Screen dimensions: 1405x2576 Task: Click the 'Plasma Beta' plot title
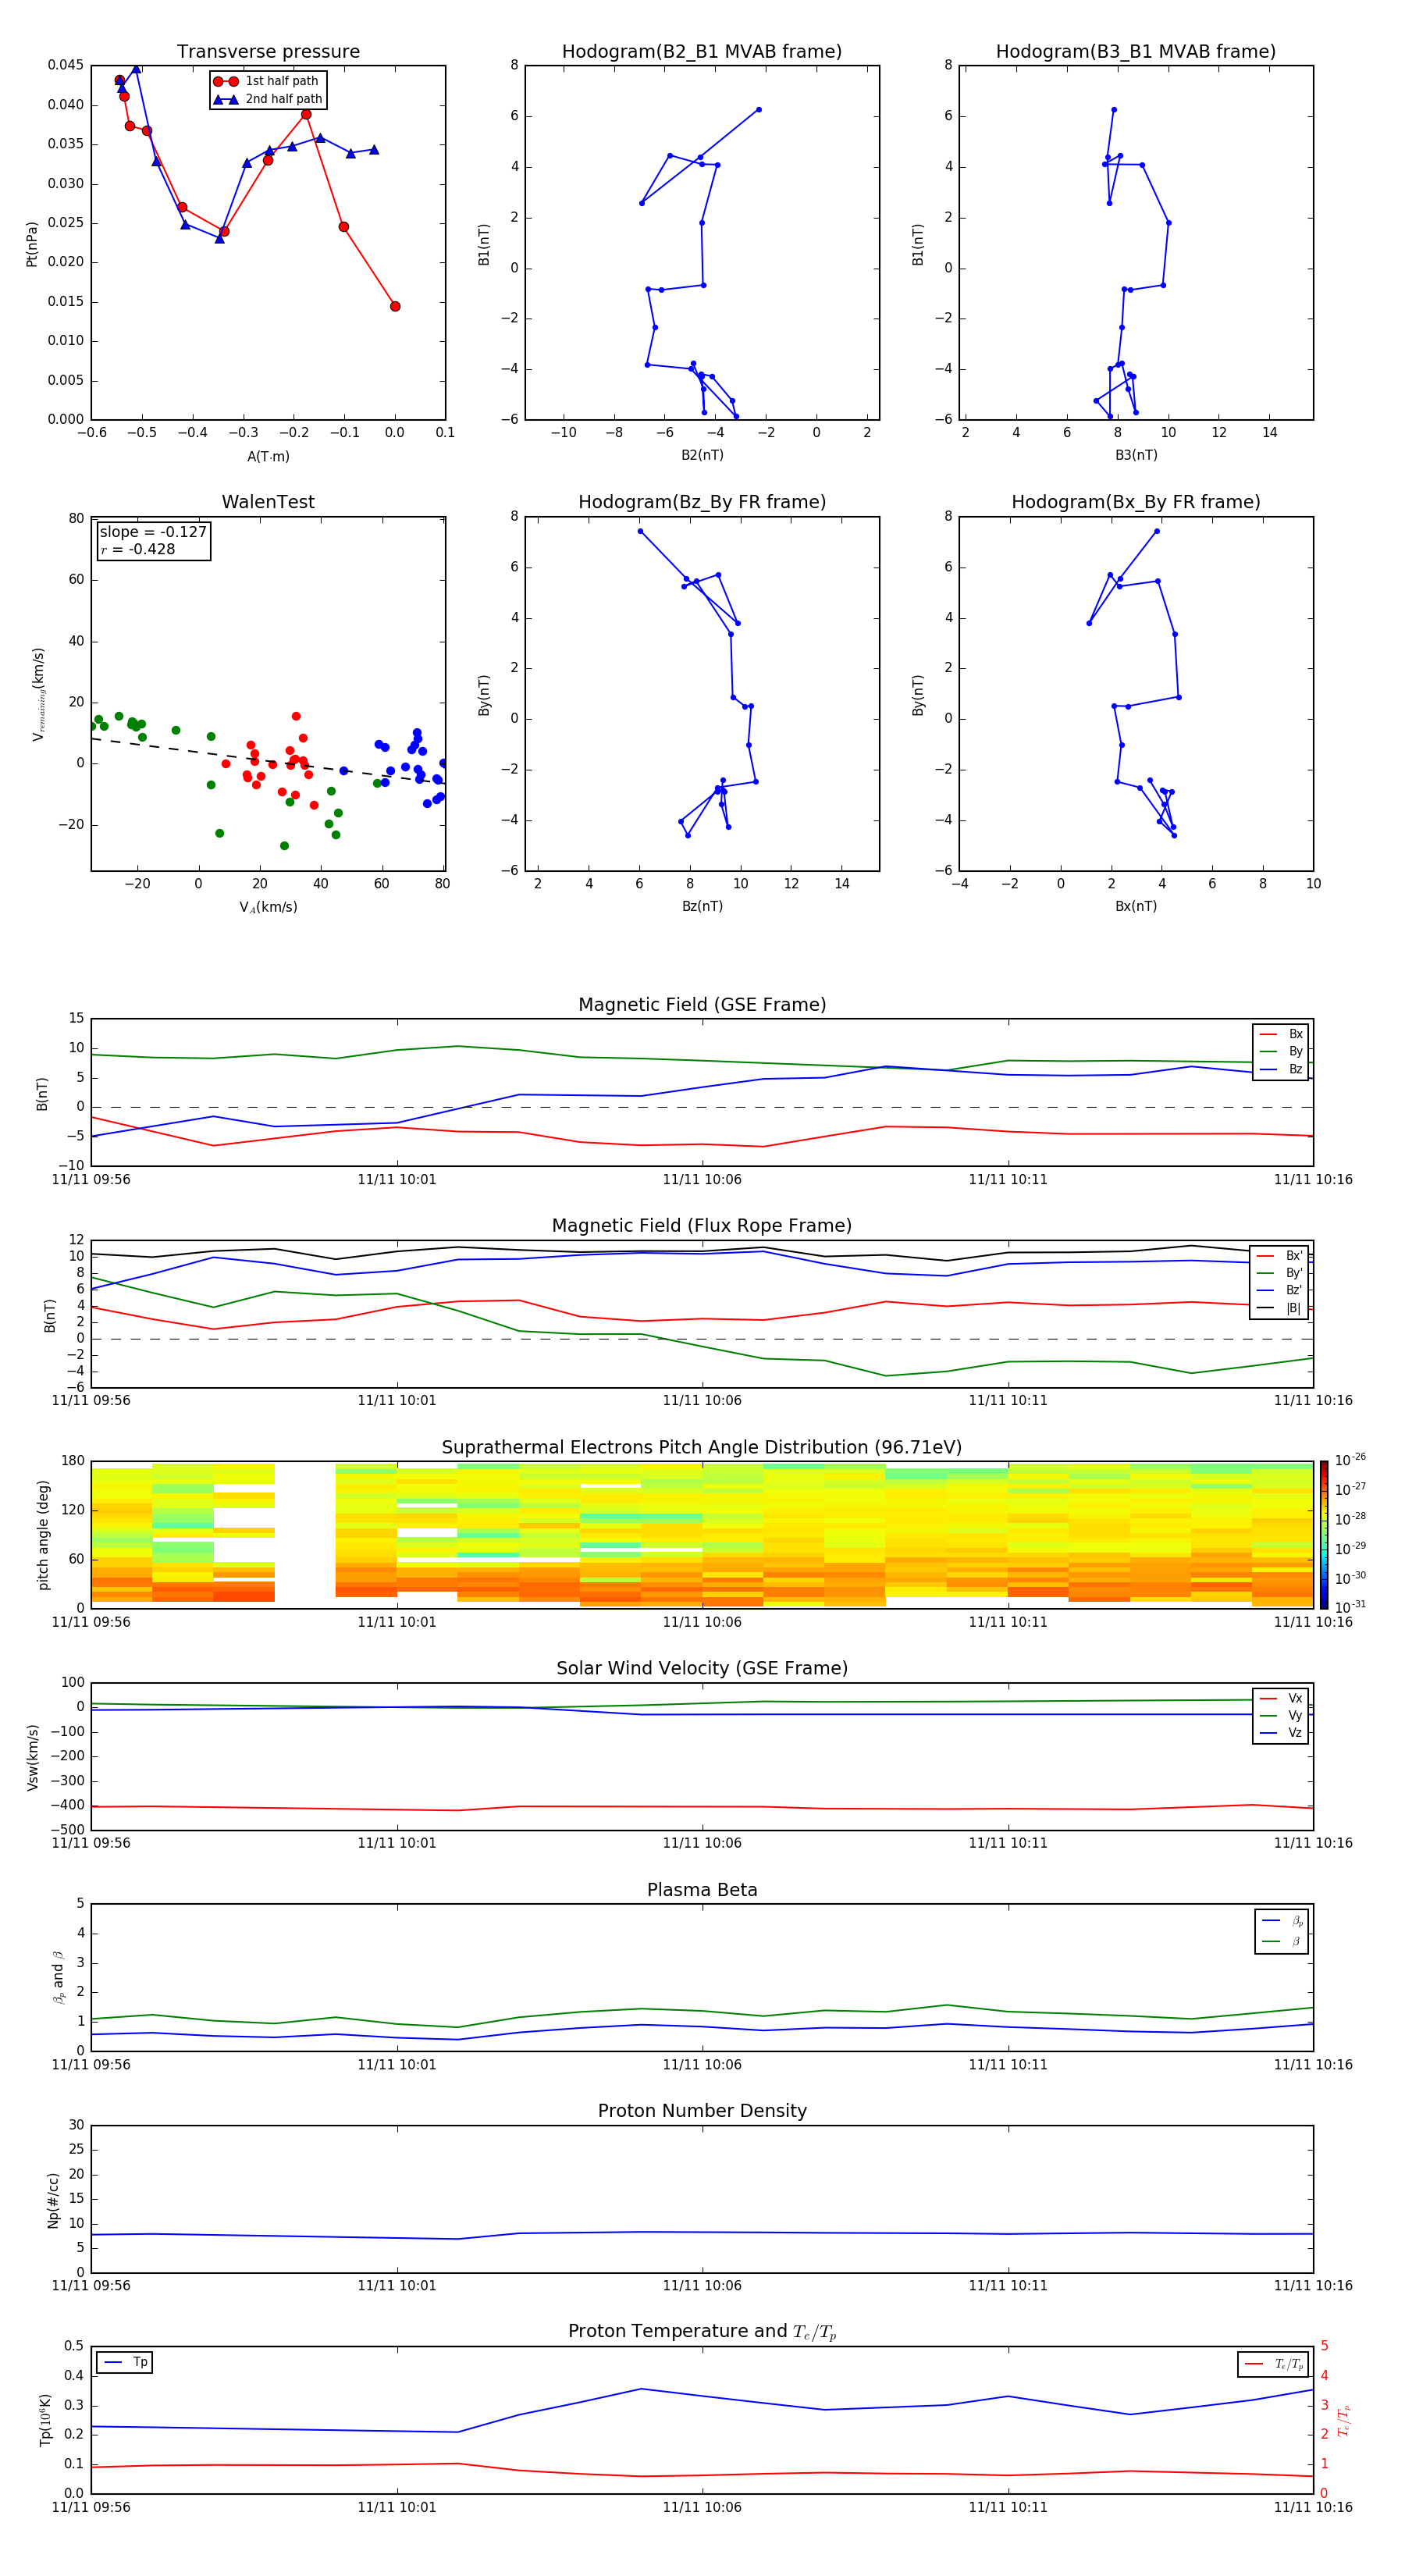point(702,1890)
